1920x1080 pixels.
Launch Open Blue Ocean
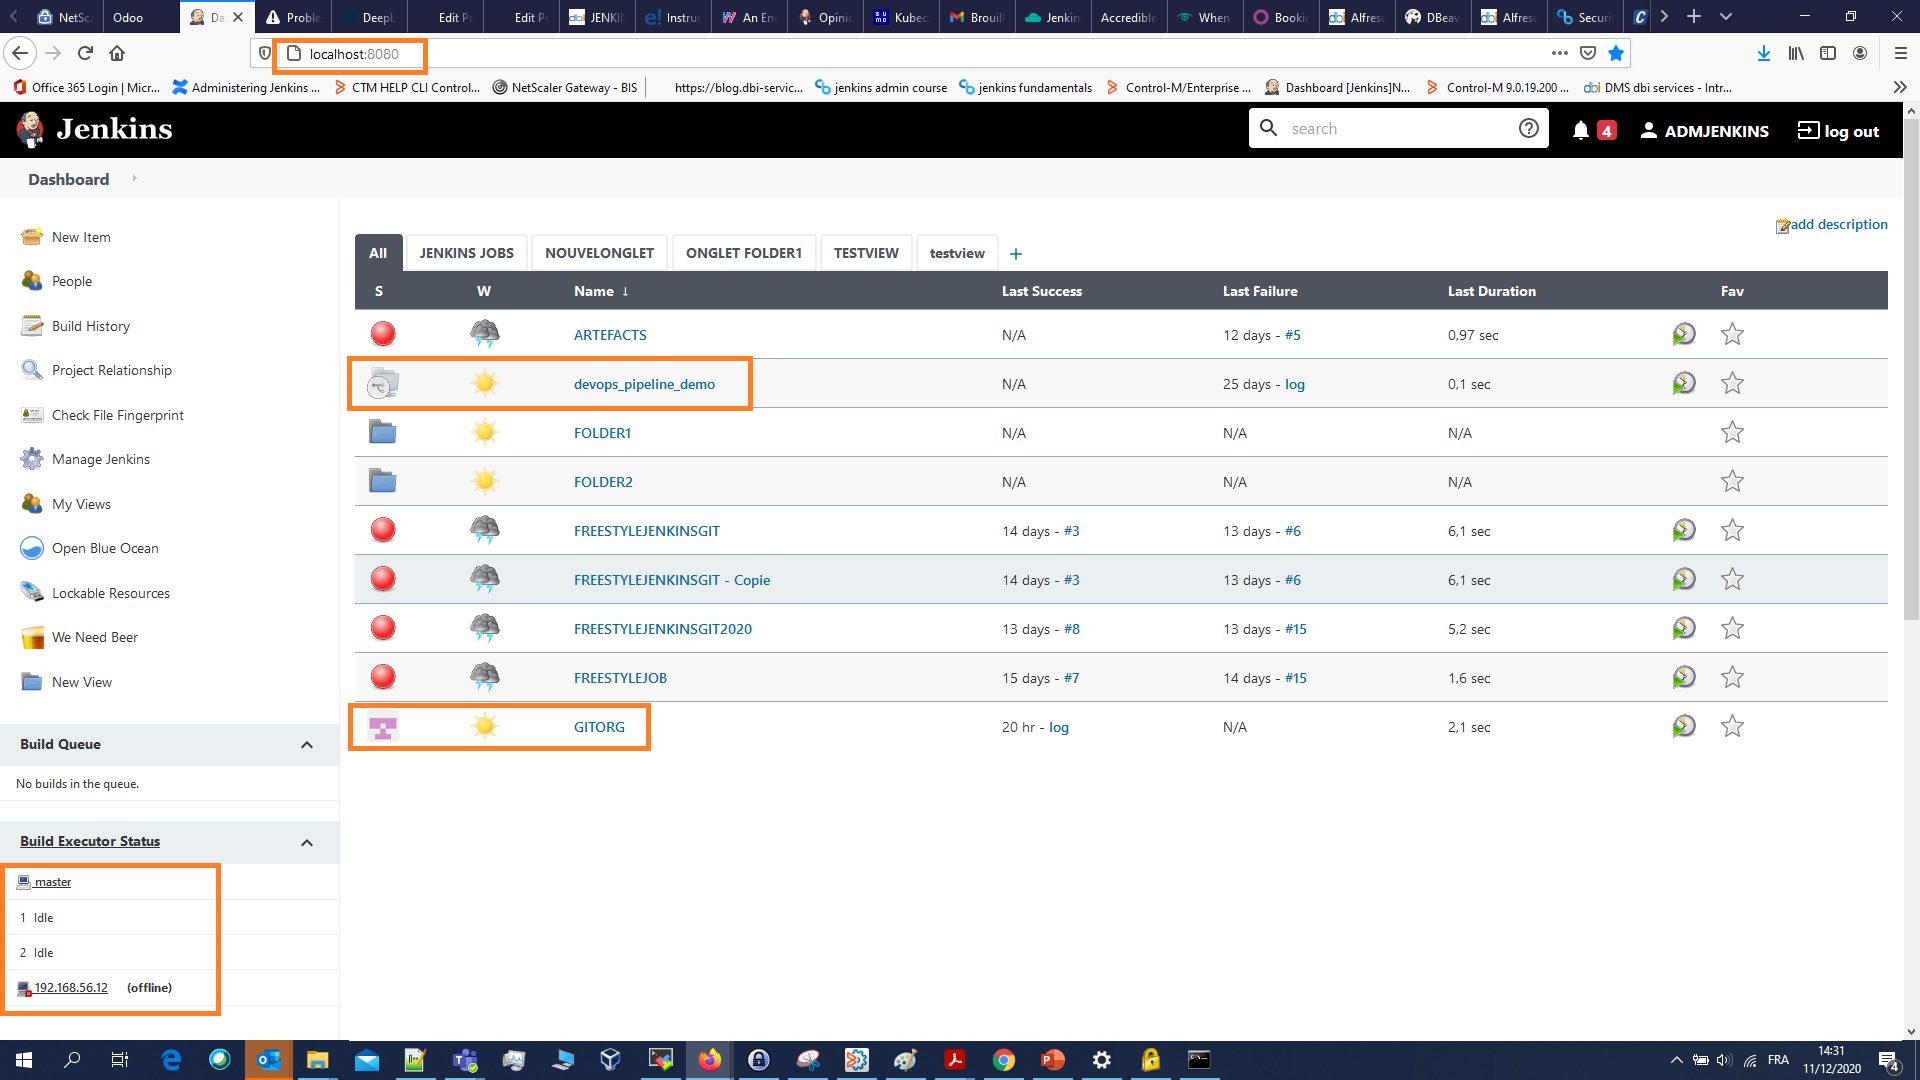tap(105, 548)
